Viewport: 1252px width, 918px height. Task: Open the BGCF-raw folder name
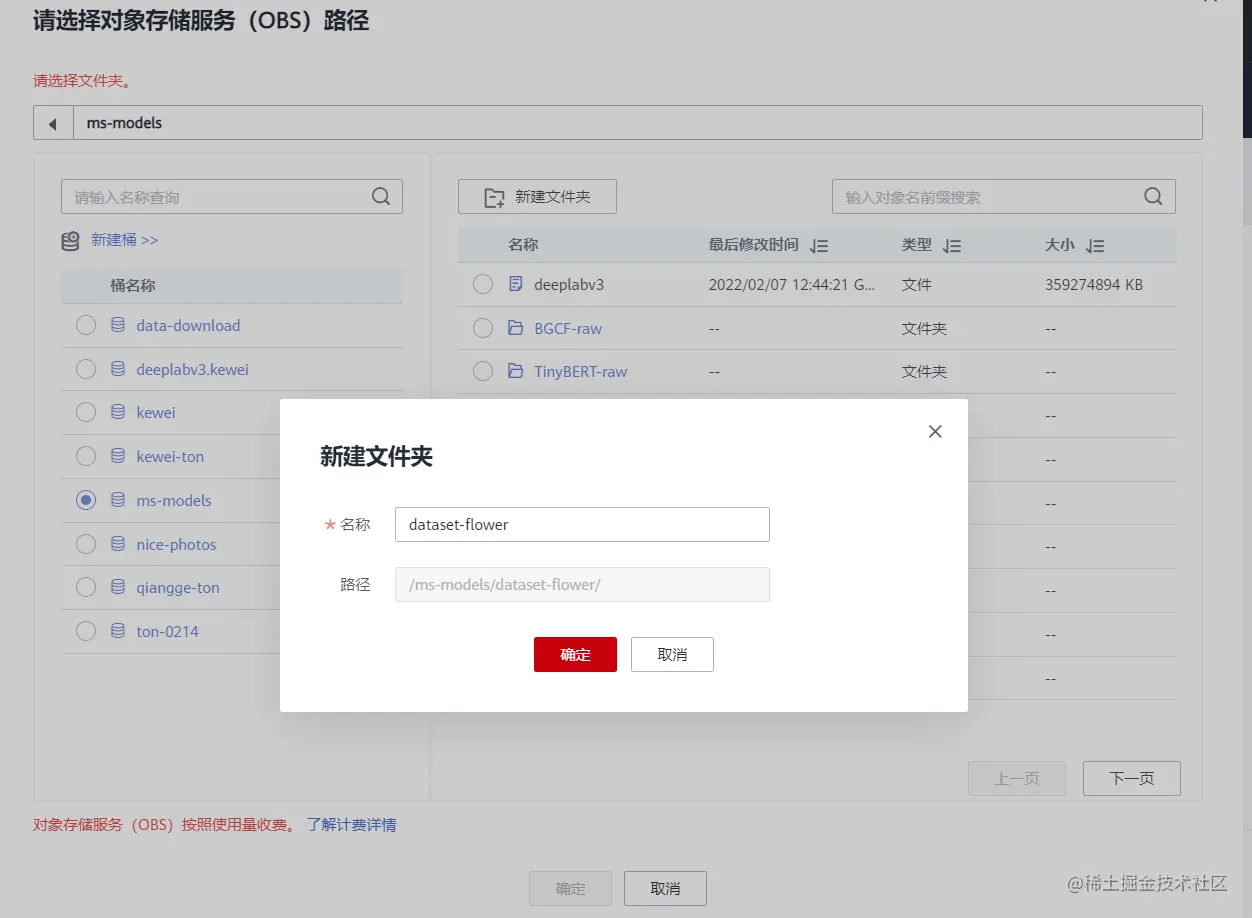[568, 328]
